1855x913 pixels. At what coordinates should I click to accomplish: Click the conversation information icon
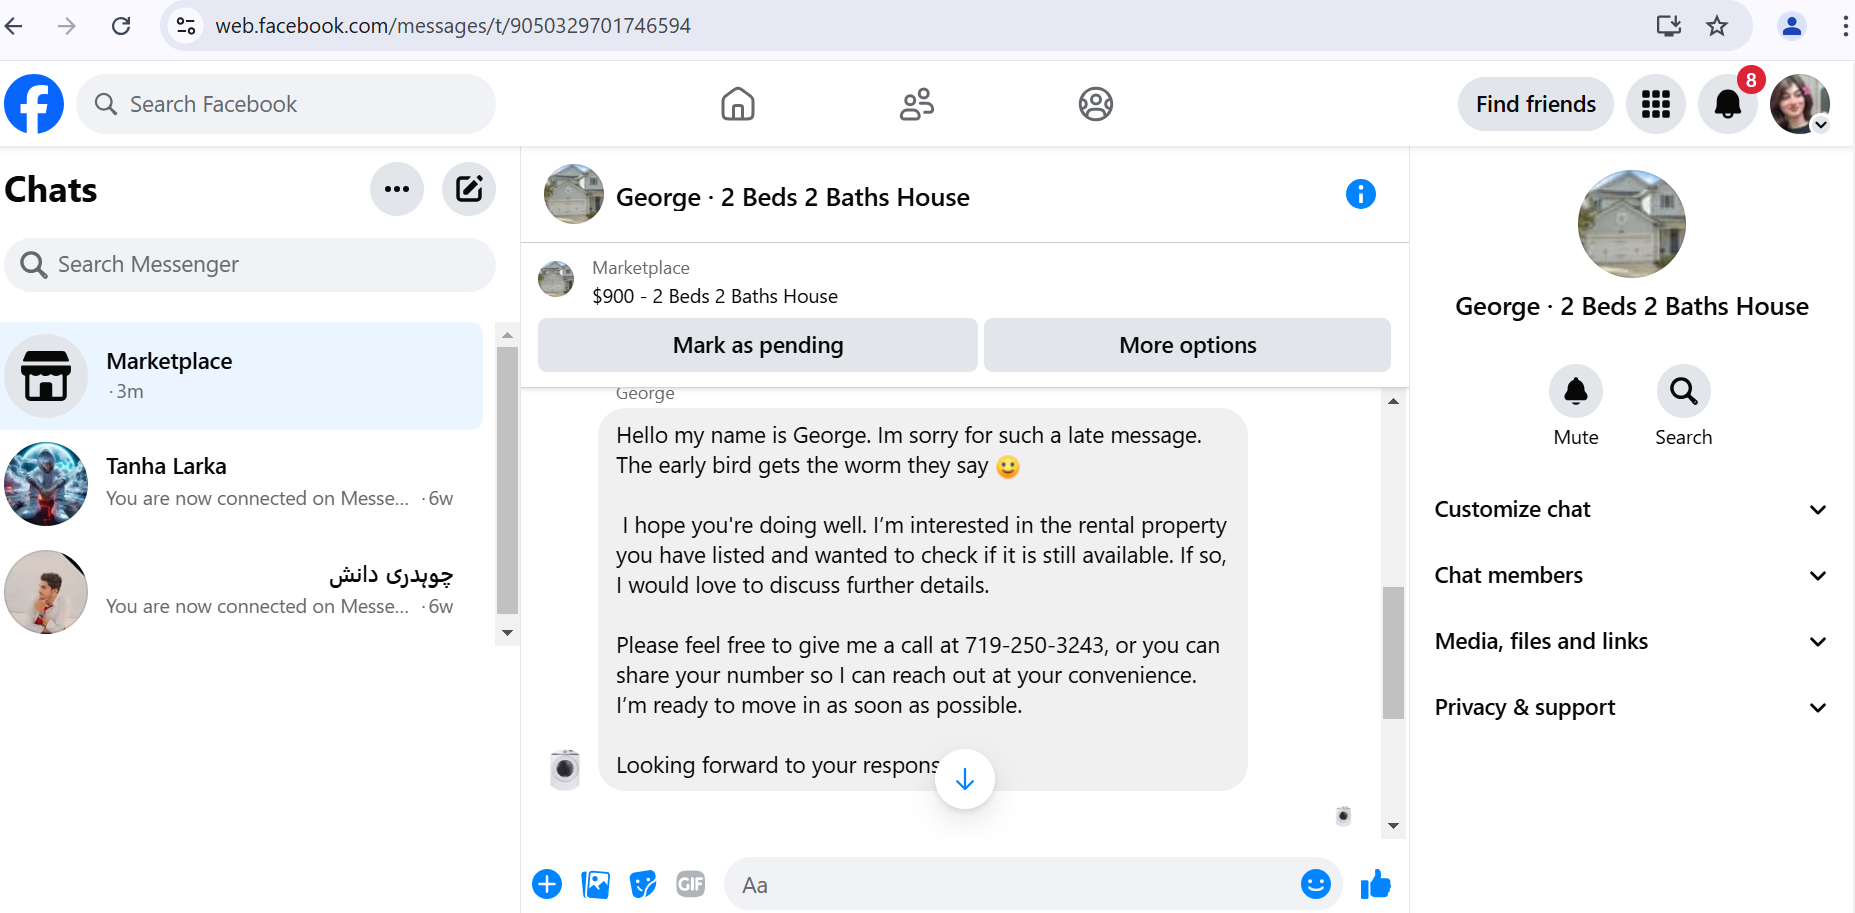coord(1360,194)
